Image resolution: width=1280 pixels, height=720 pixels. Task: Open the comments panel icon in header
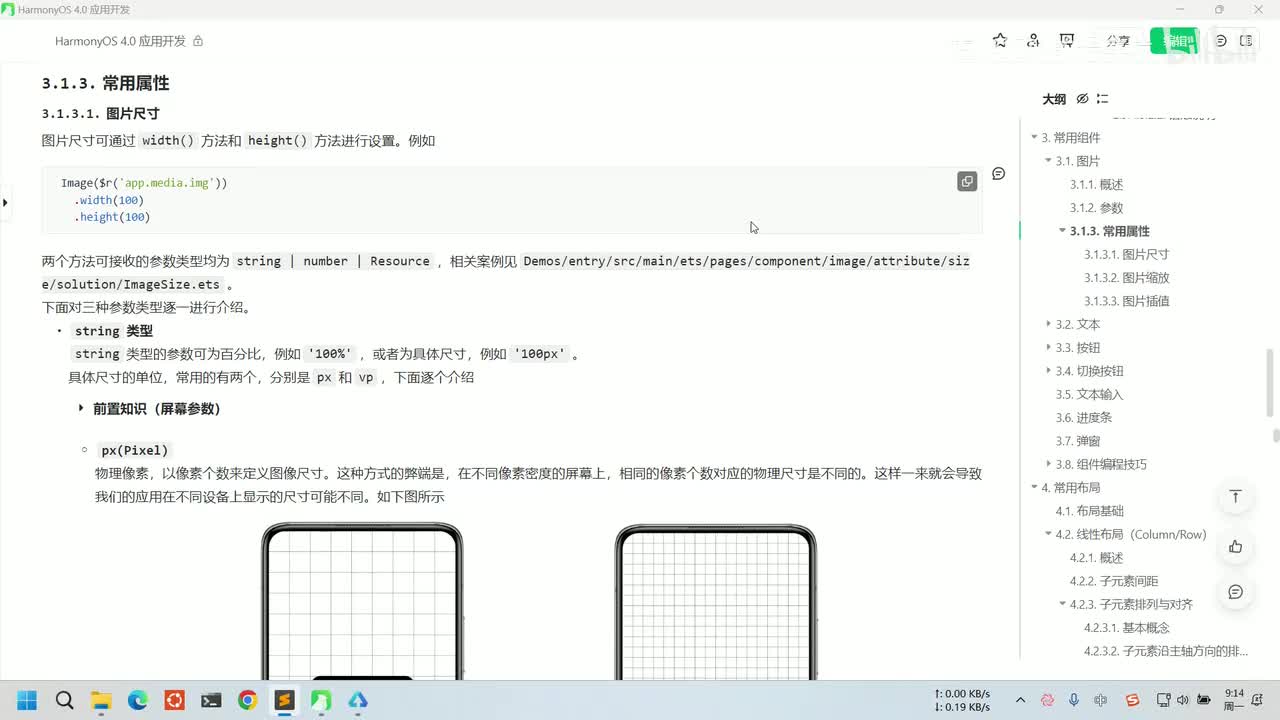[1221, 41]
